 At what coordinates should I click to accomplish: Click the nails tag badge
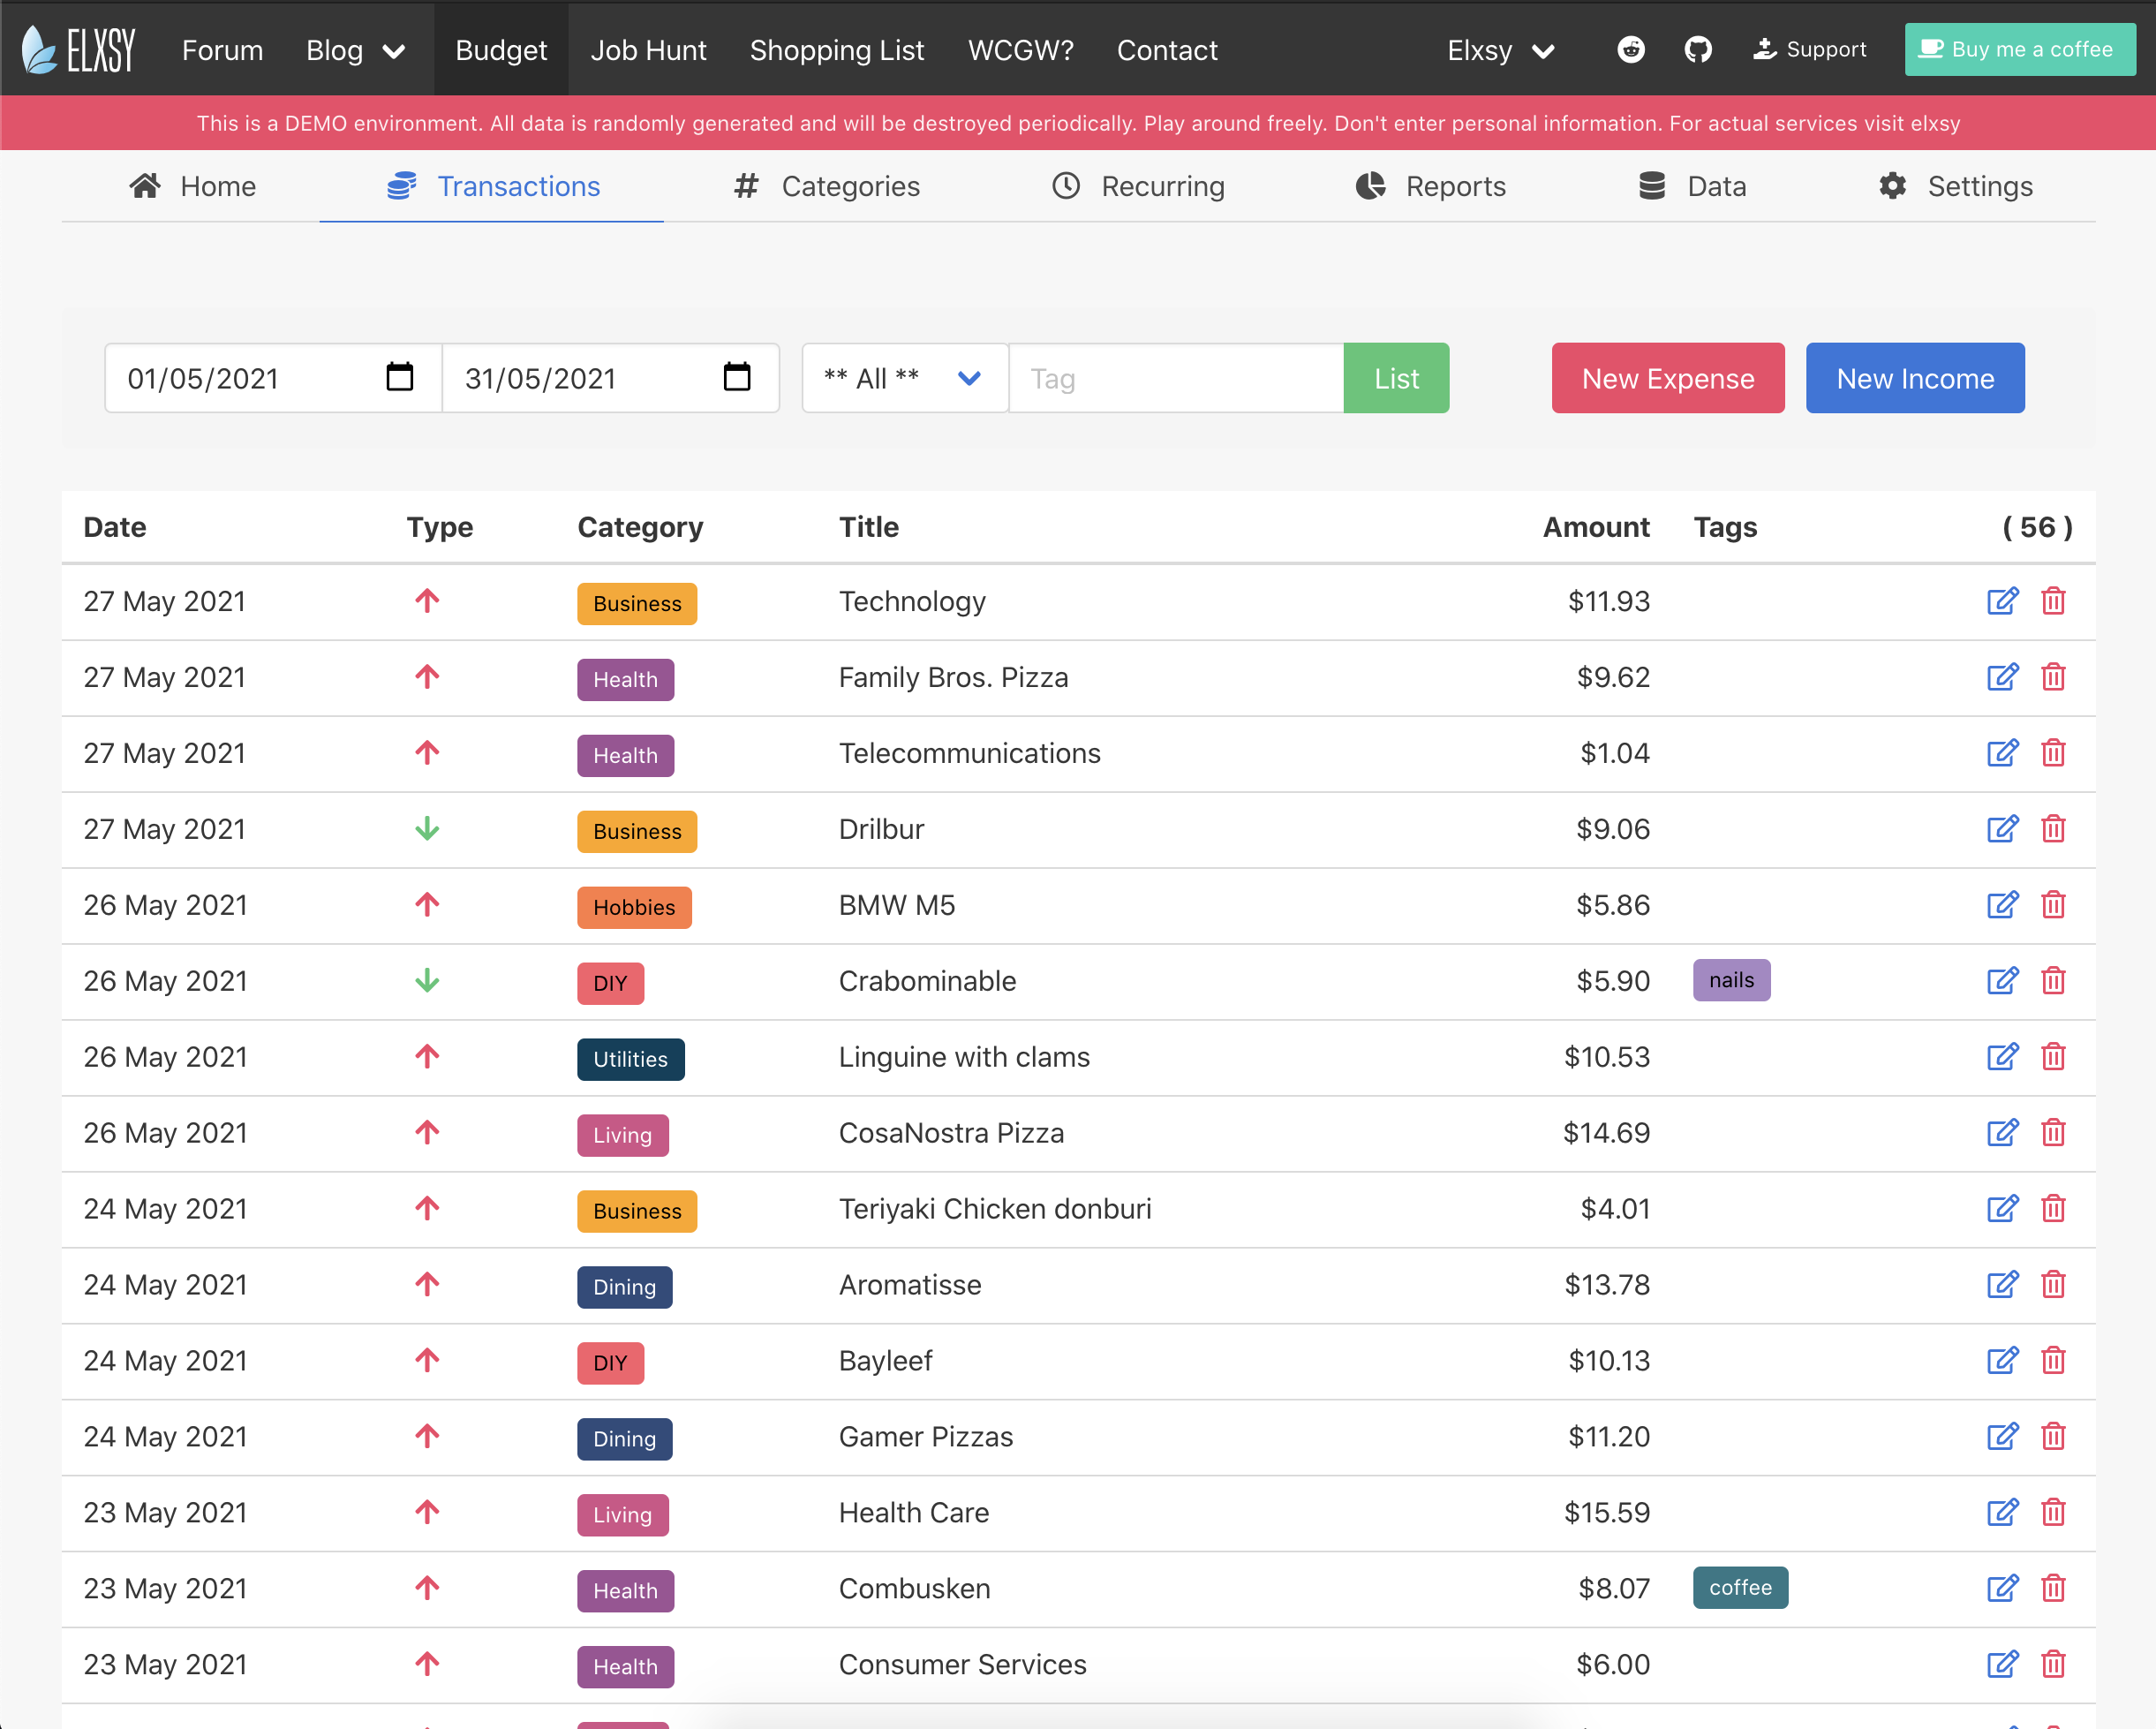tap(1731, 980)
